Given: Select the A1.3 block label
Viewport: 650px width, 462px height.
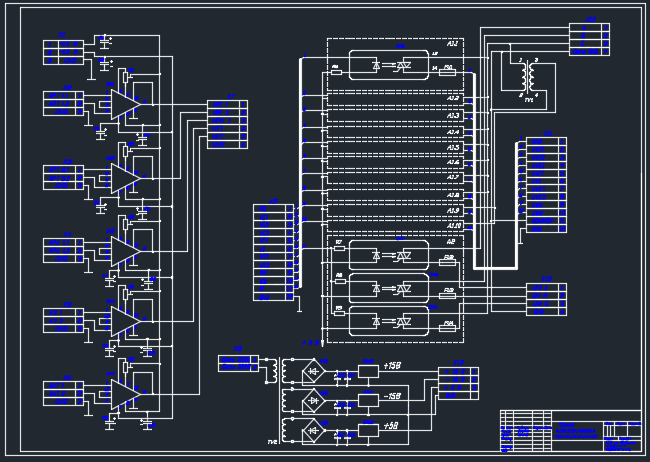Looking at the screenshot, I should [453, 116].
